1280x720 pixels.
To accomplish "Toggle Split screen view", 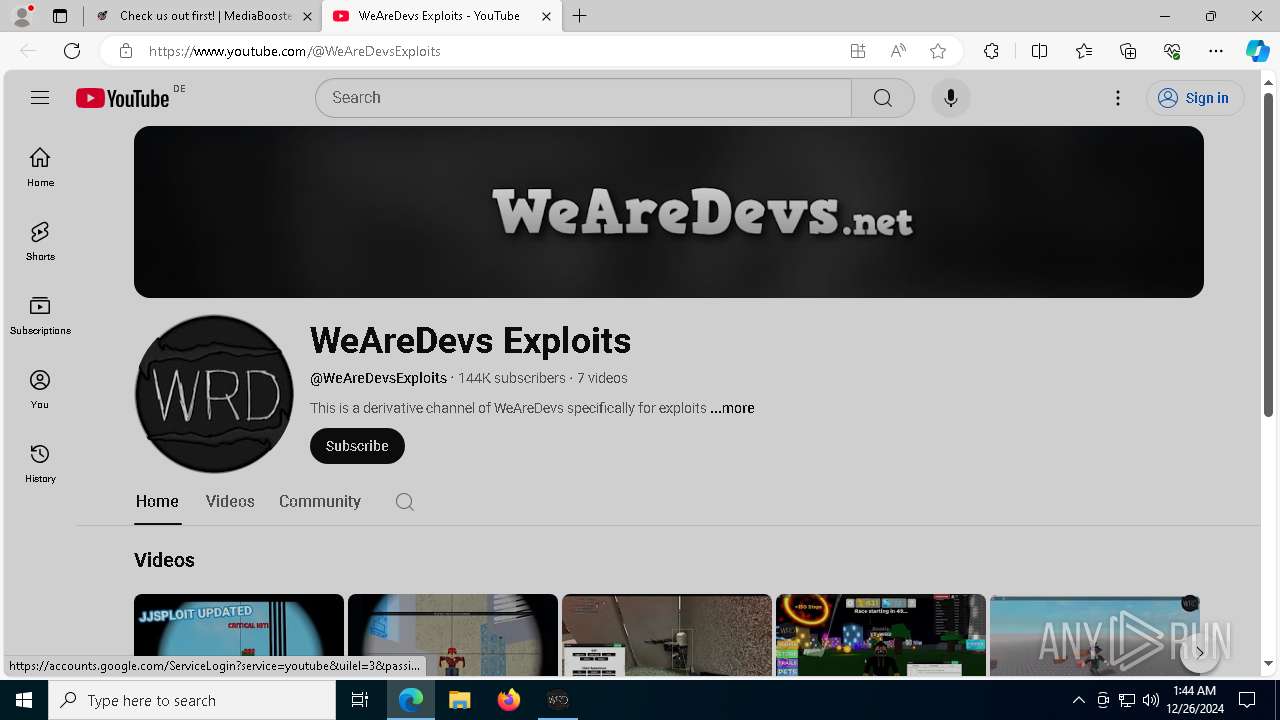I will point(1039,51).
